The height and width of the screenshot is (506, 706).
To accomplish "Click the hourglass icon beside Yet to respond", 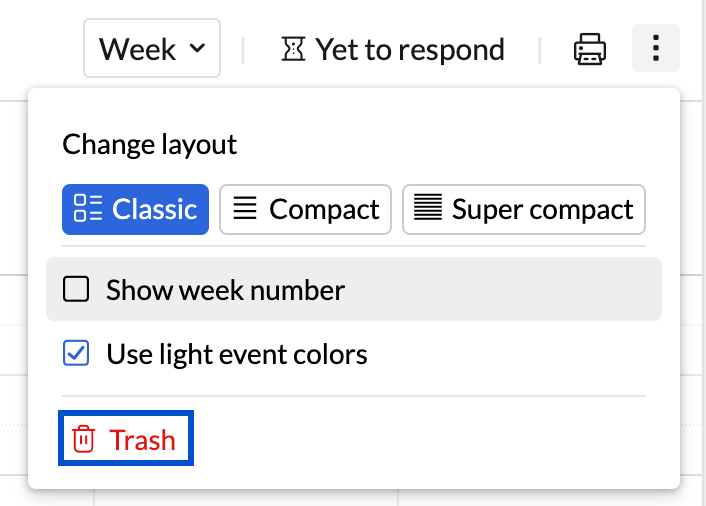I will (292, 49).
